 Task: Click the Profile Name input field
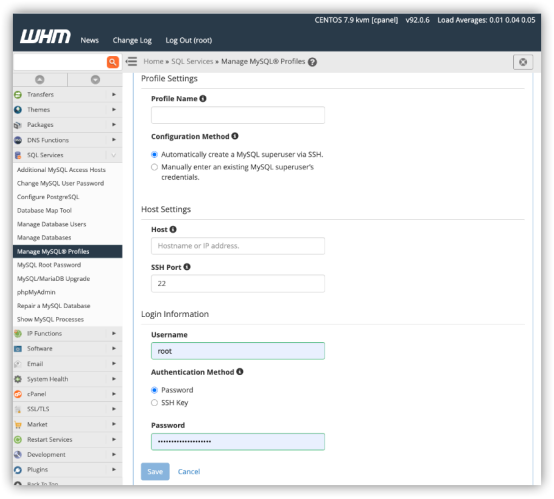coord(238,115)
